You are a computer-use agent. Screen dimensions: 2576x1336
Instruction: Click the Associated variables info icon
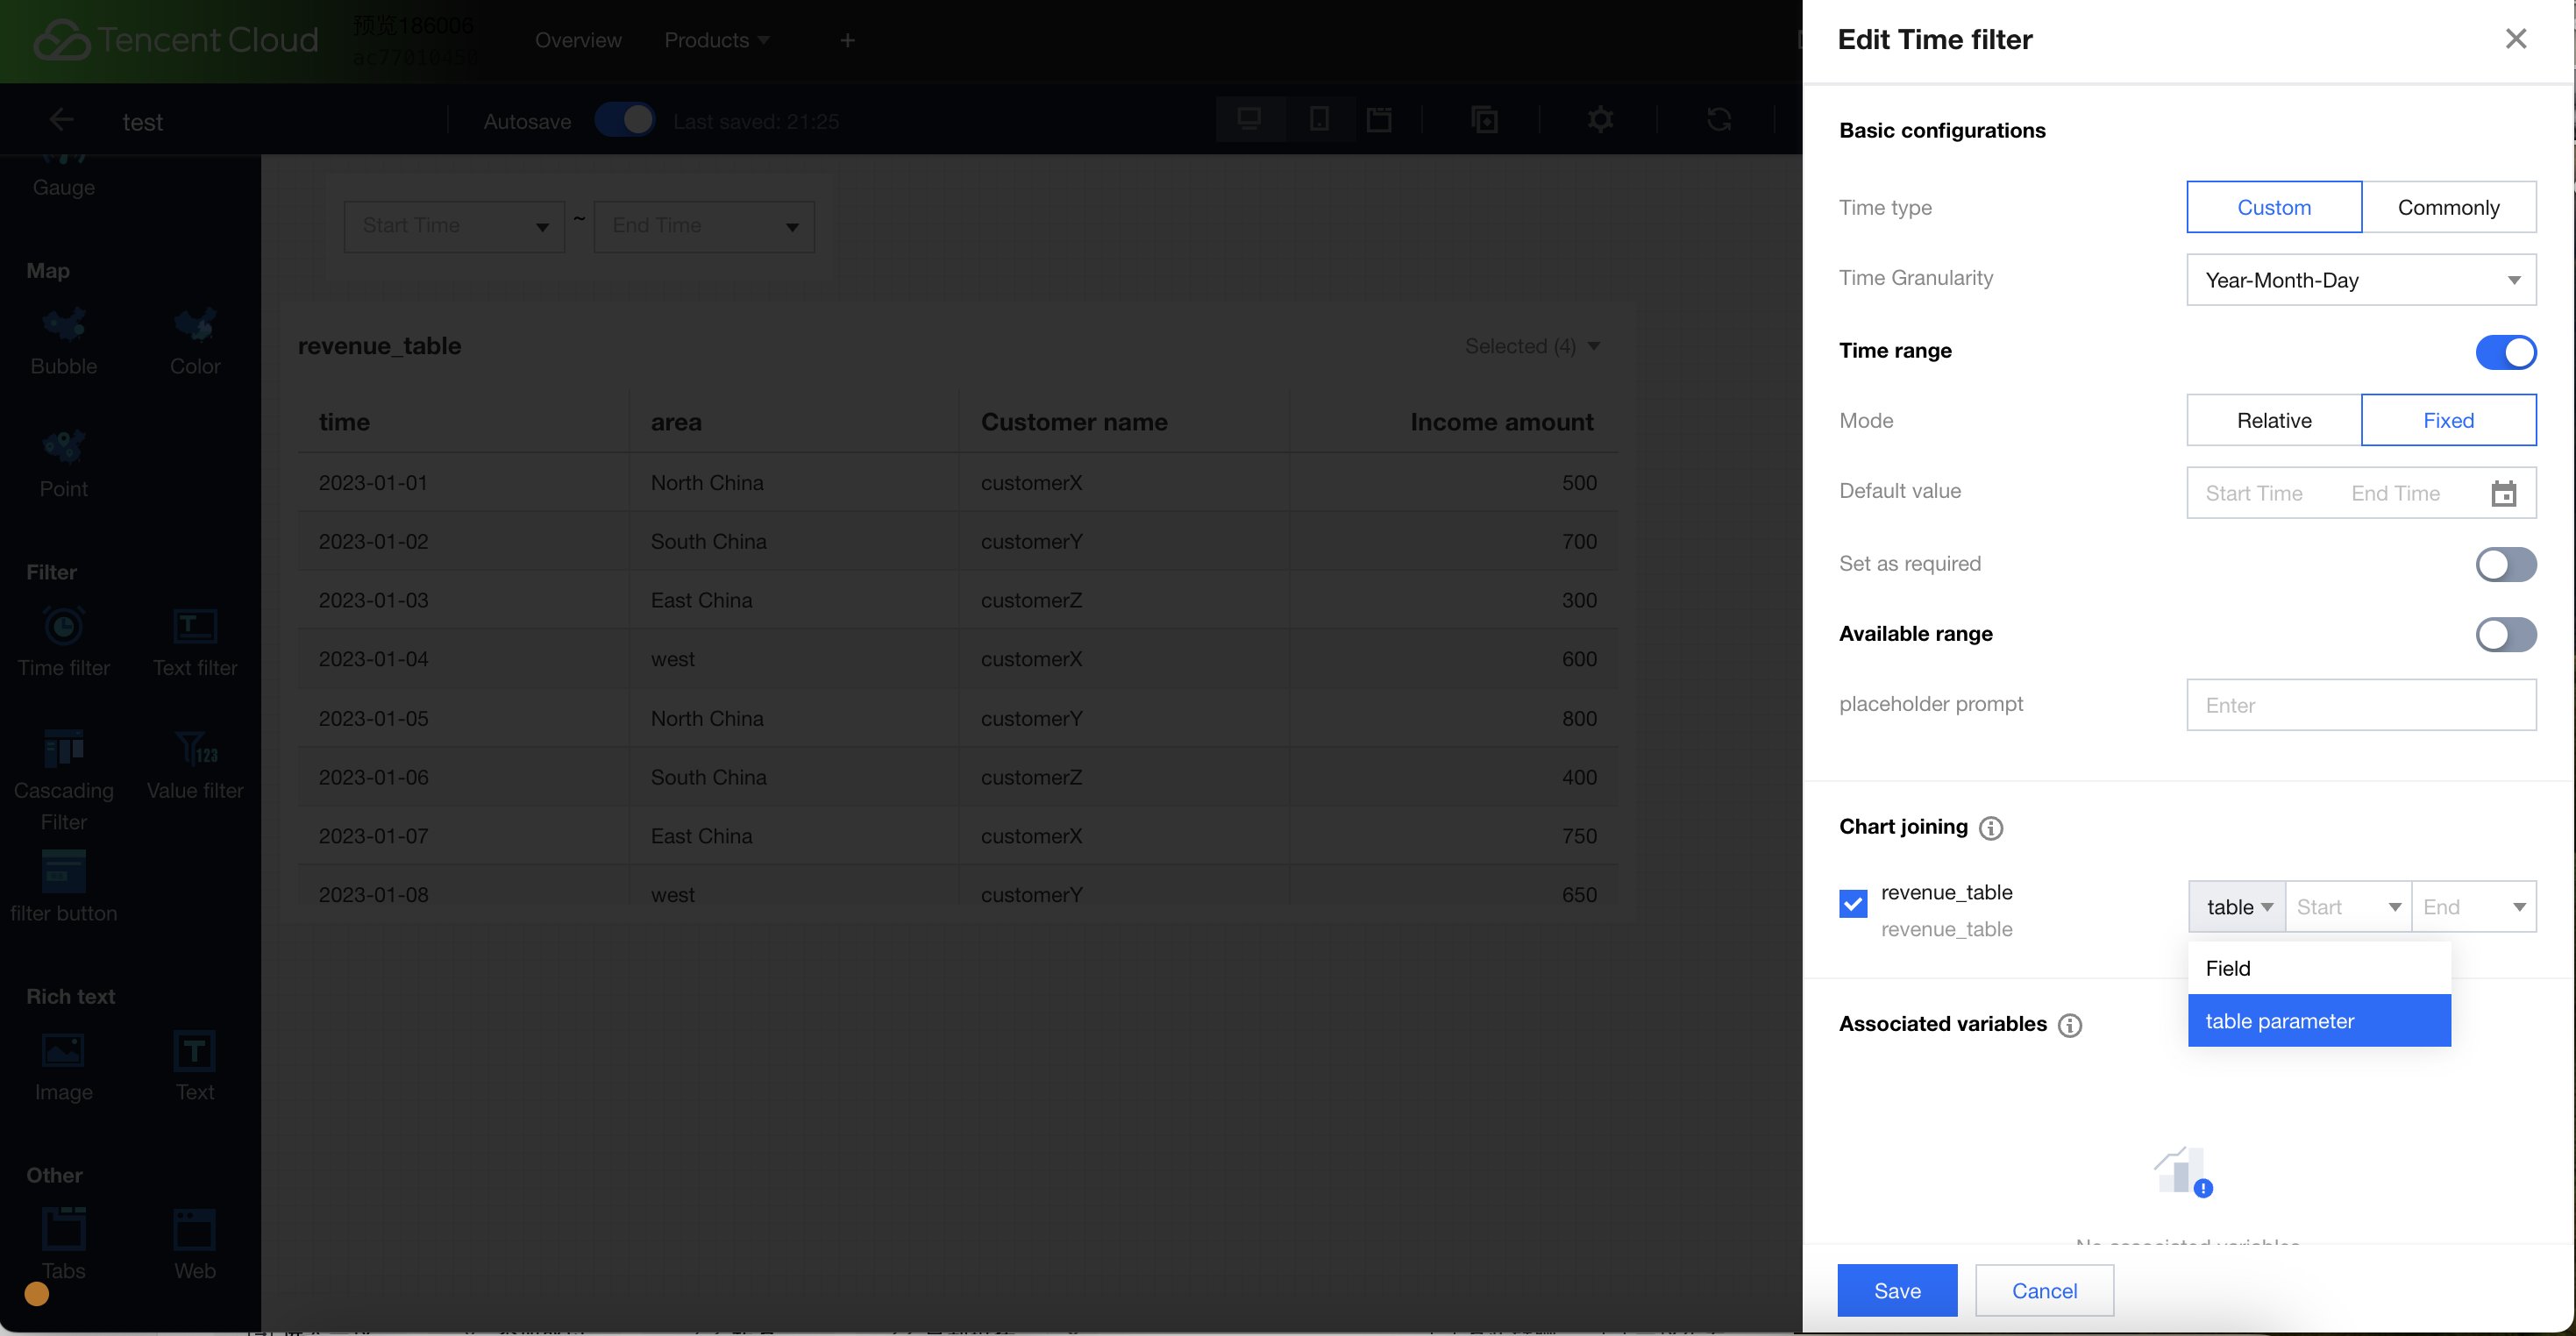2070,1025
